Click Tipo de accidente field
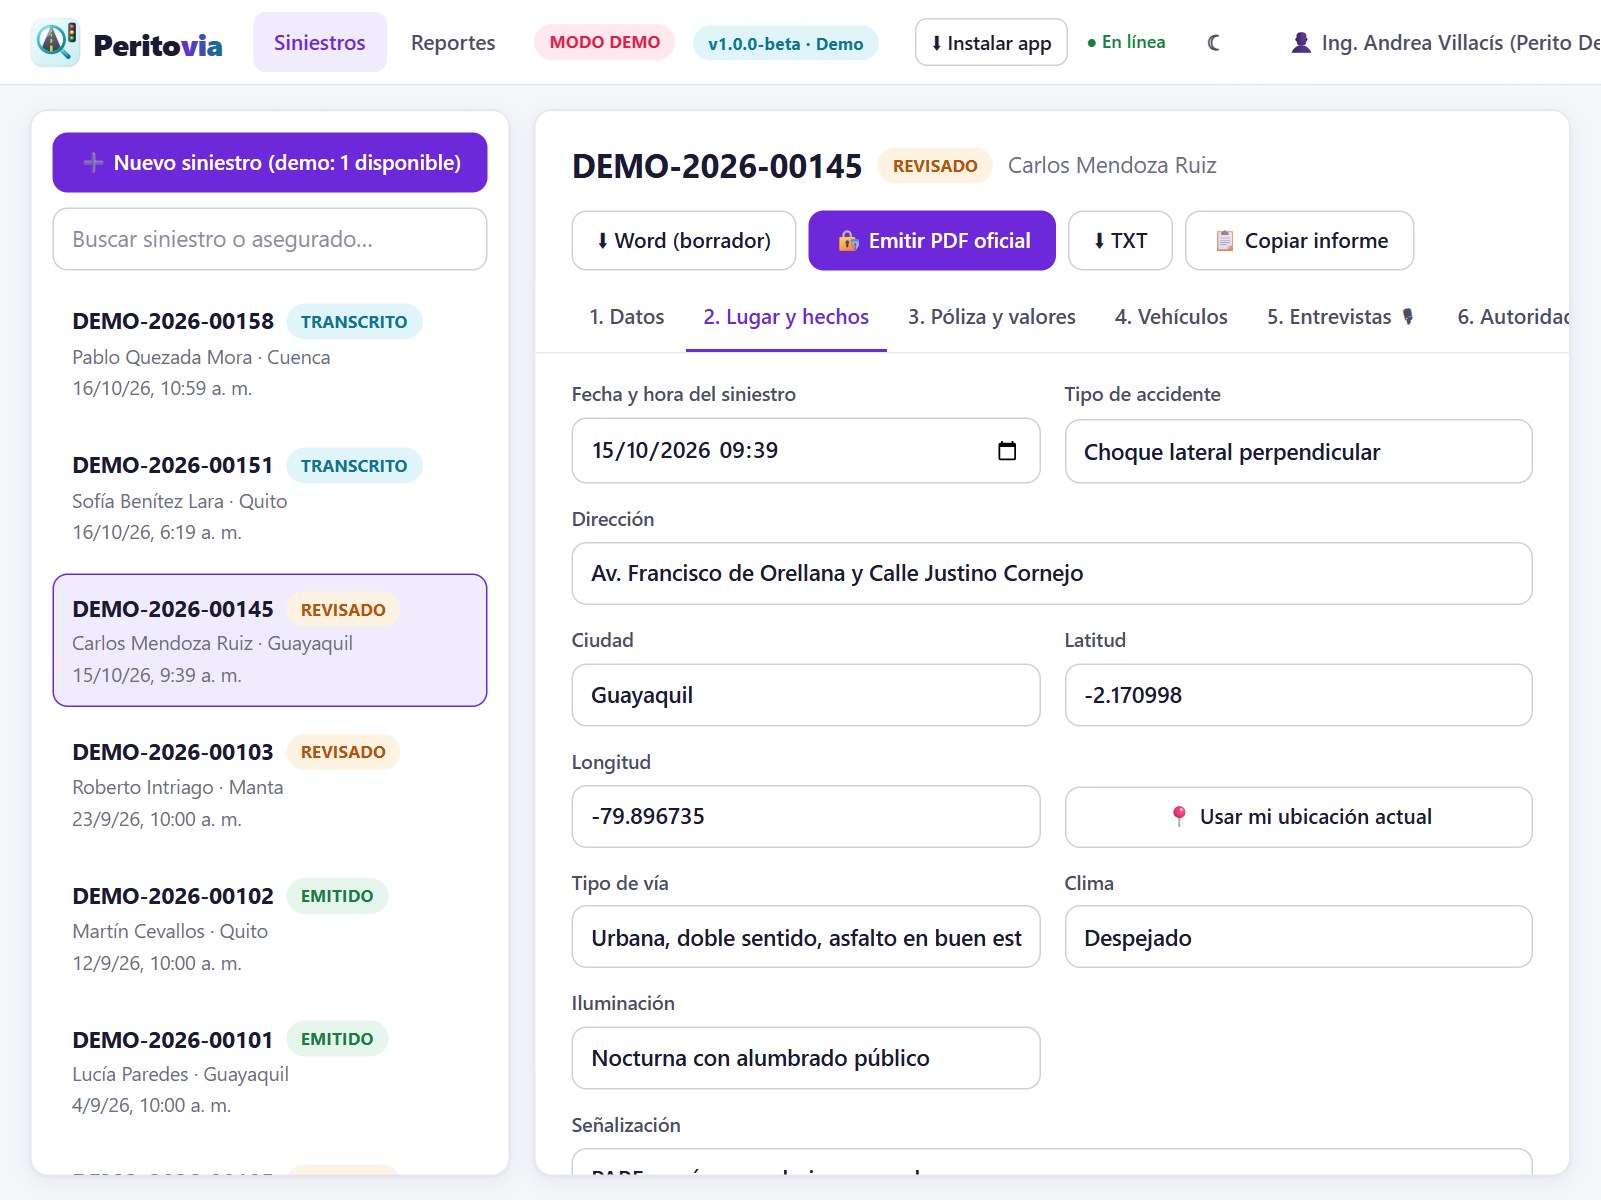The image size is (1601, 1200). point(1298,452)
